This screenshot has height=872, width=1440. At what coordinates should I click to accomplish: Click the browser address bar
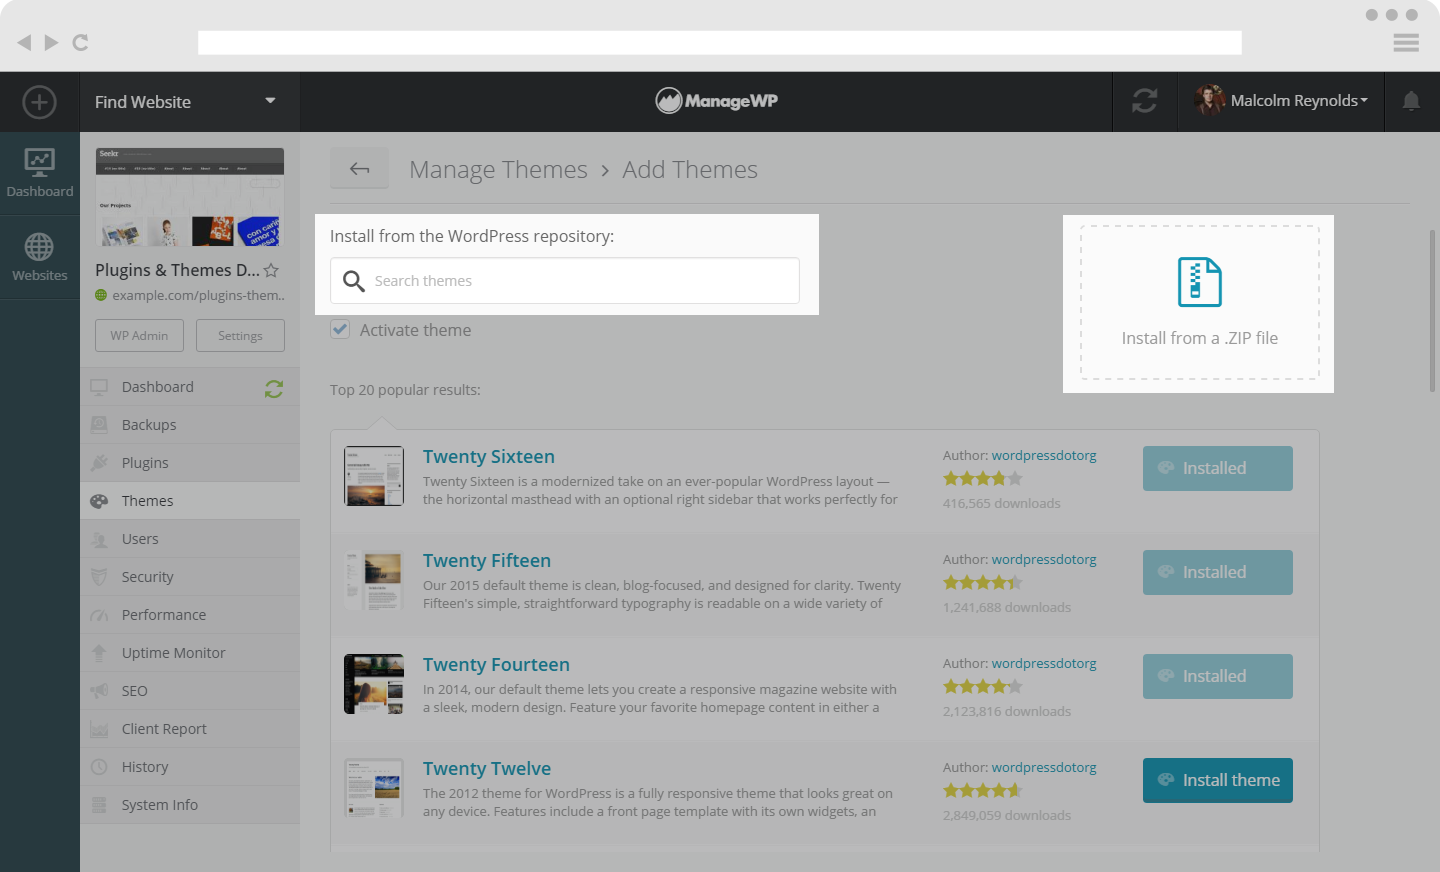click(x=720, y=42)
